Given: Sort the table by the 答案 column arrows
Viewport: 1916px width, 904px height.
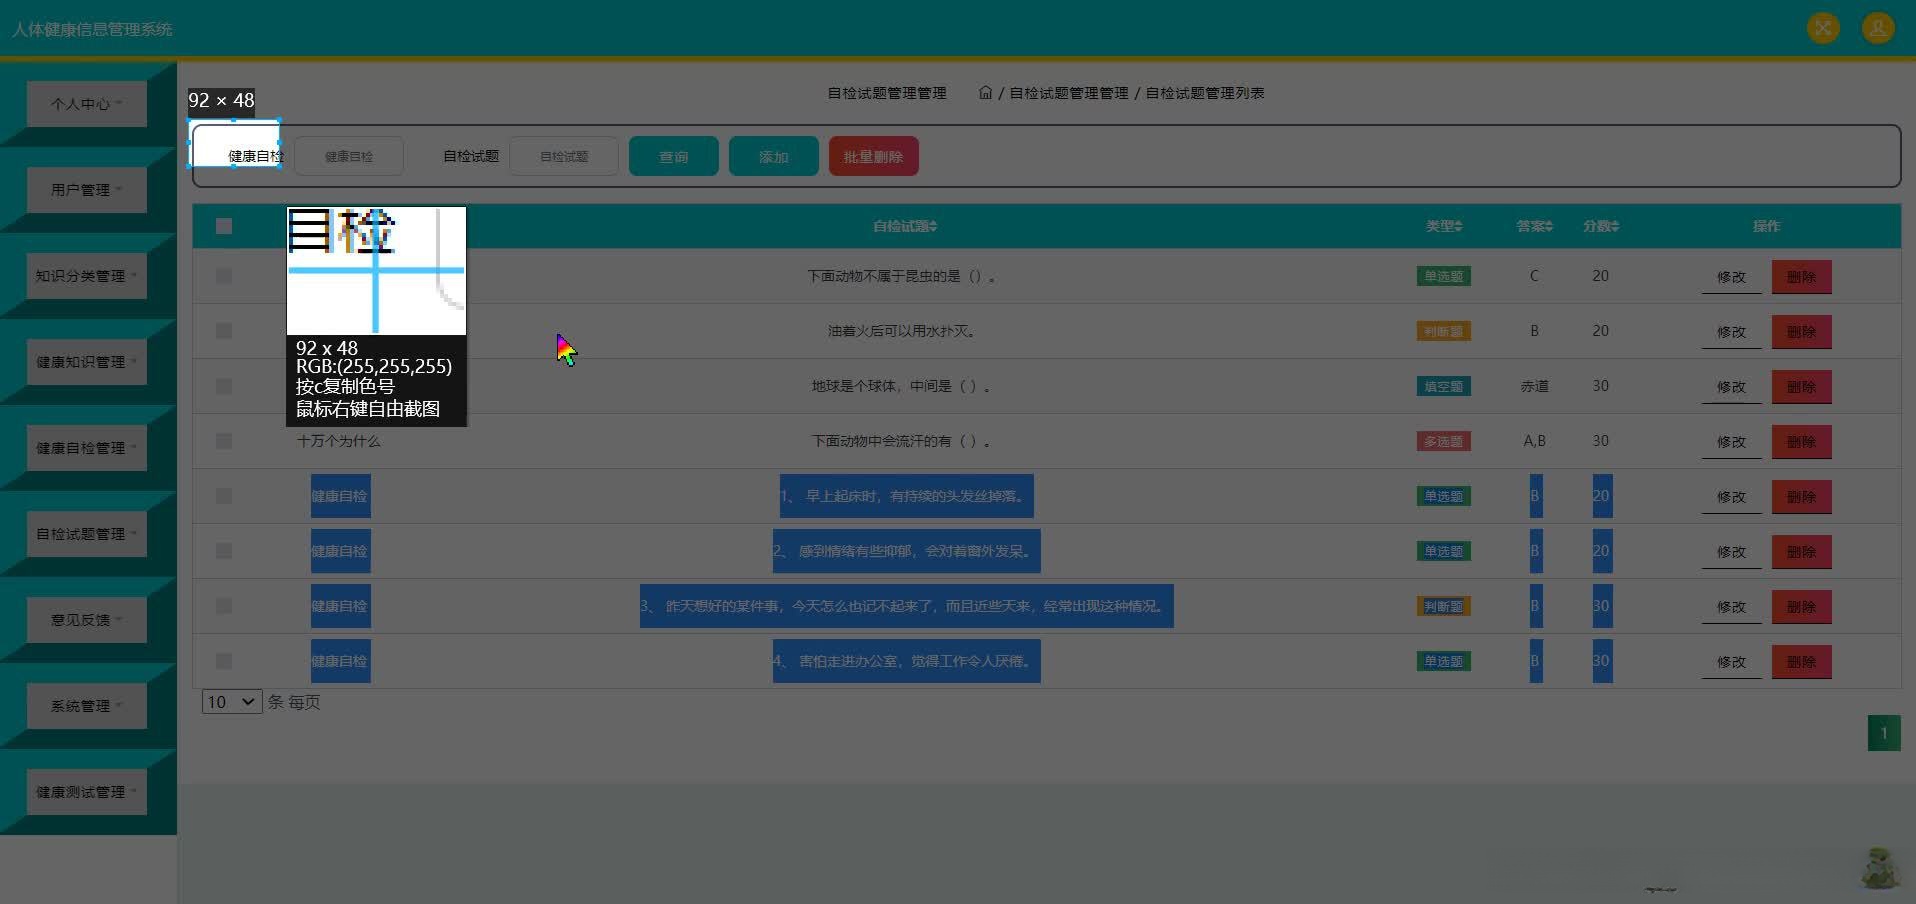Looking at the screenshot, I should point(1549,227).
